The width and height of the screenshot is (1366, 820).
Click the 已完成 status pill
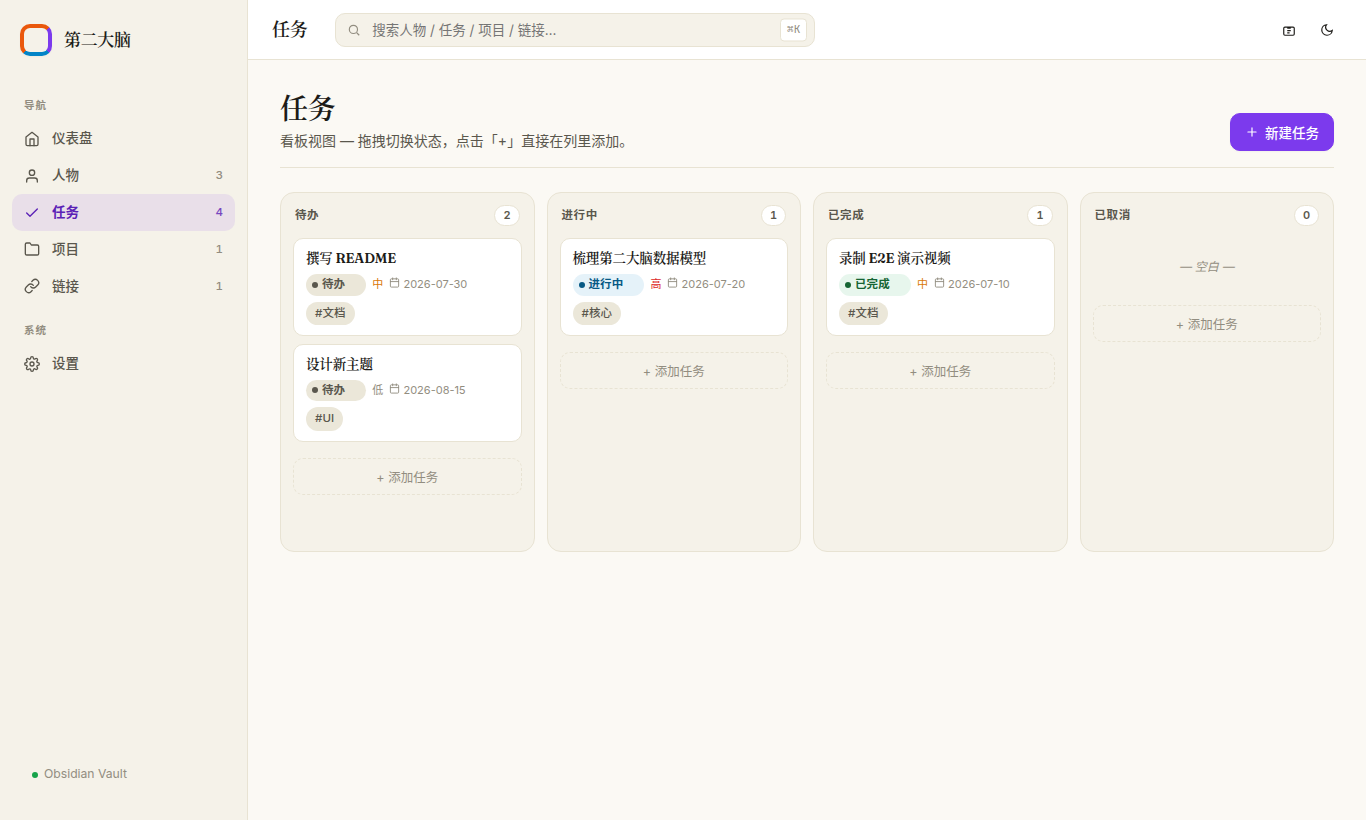click(x=875, y=284)
